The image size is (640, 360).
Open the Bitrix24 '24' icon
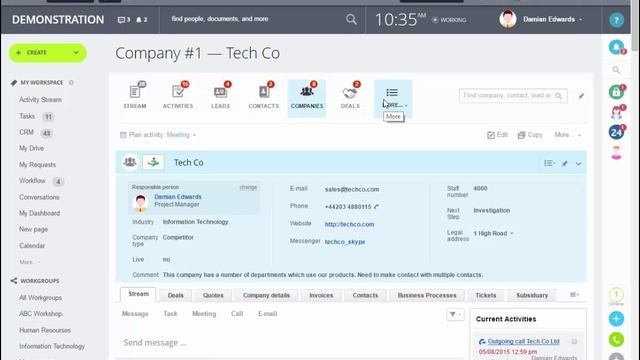click(616, 132)
